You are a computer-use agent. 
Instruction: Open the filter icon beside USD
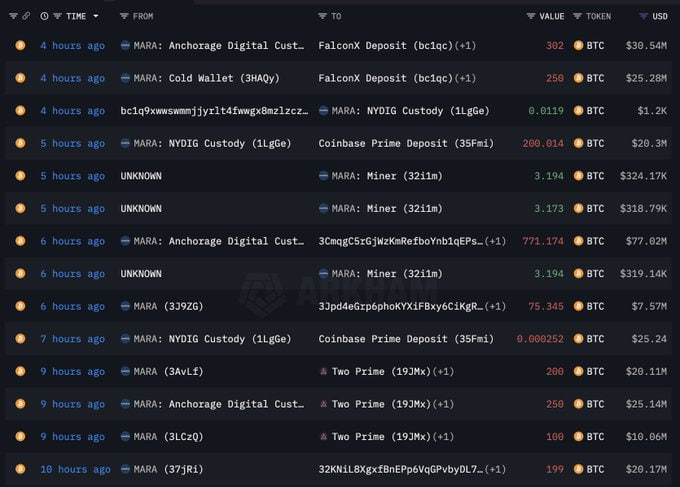pyautogui.click(x=642, y=16)
